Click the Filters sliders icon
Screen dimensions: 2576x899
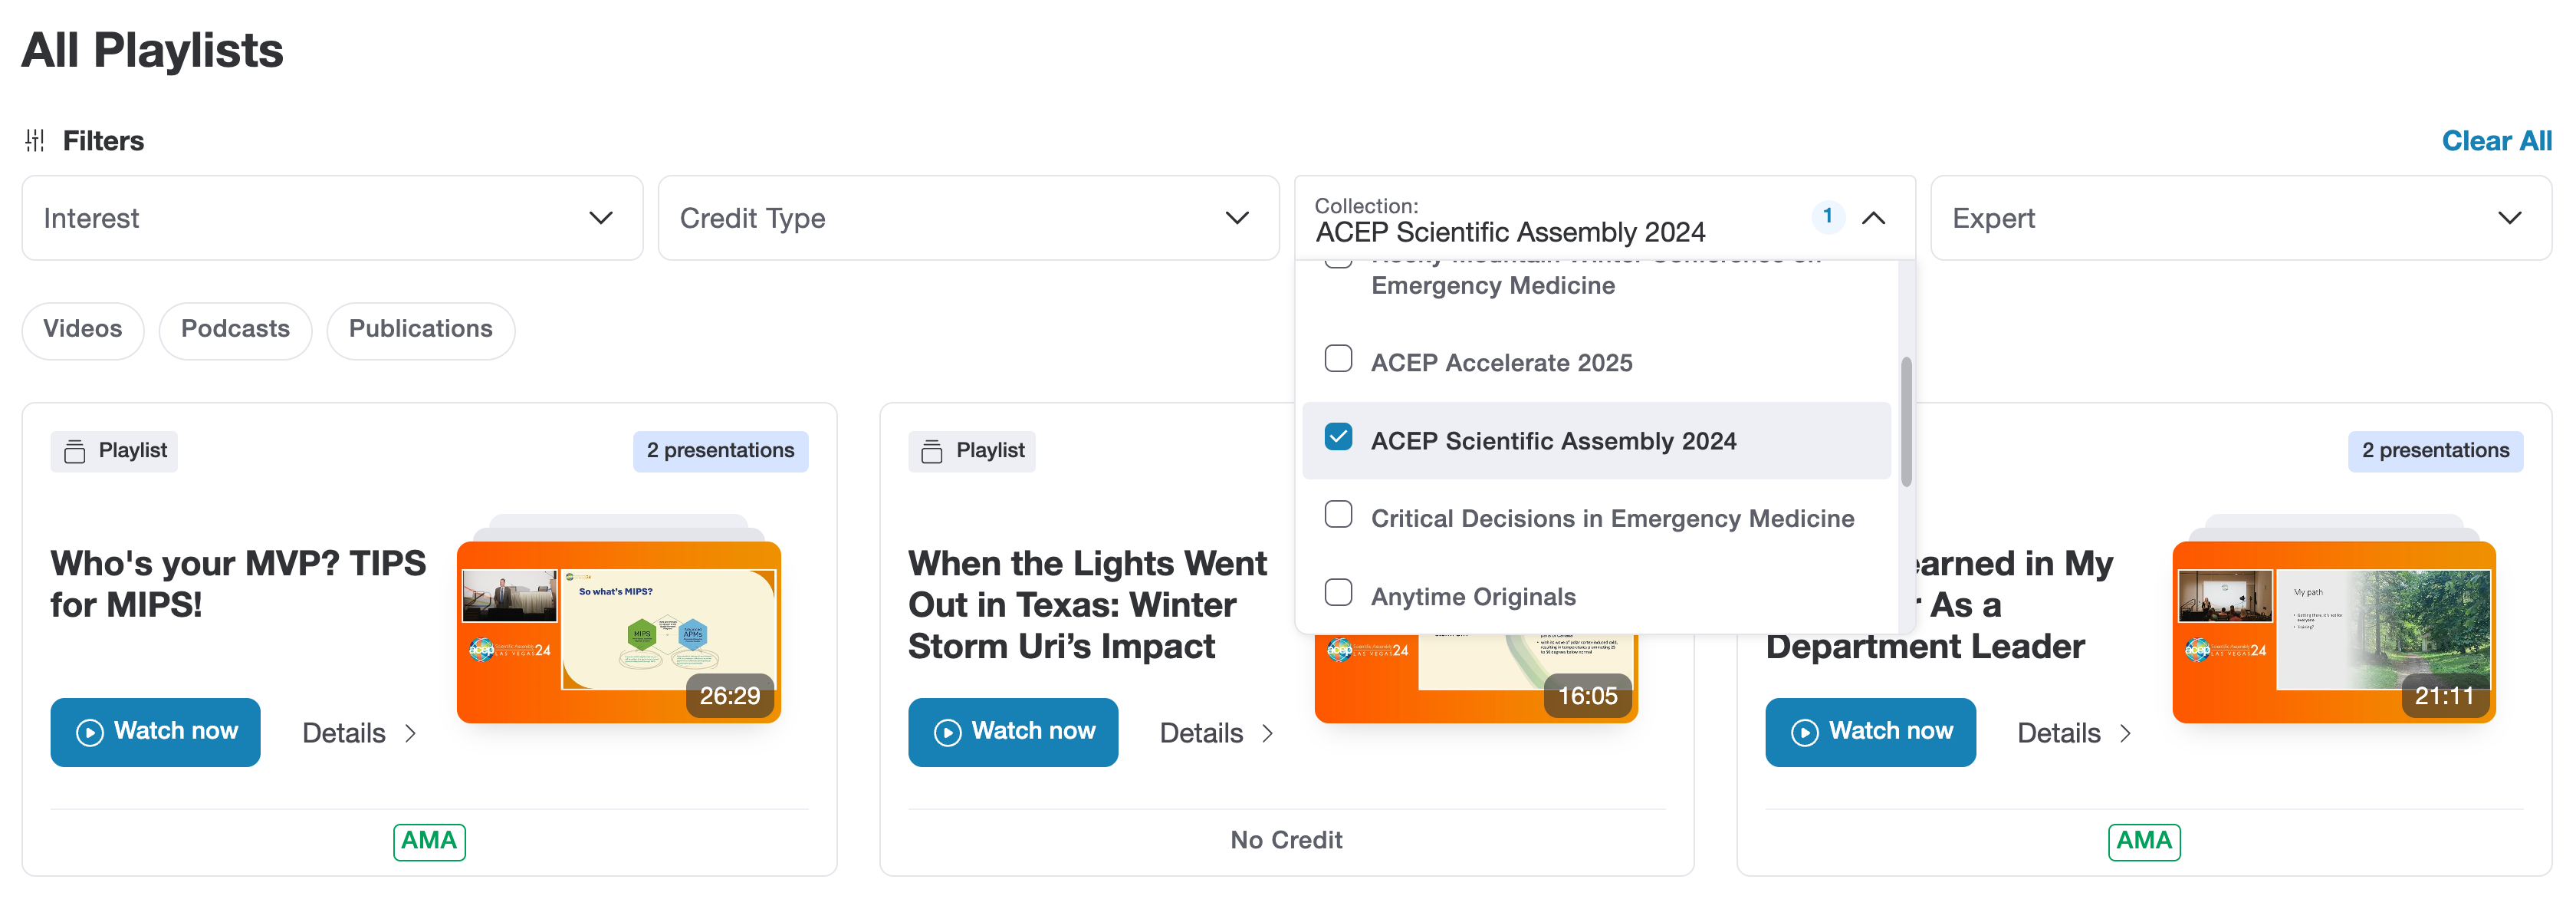click(36, 140)
